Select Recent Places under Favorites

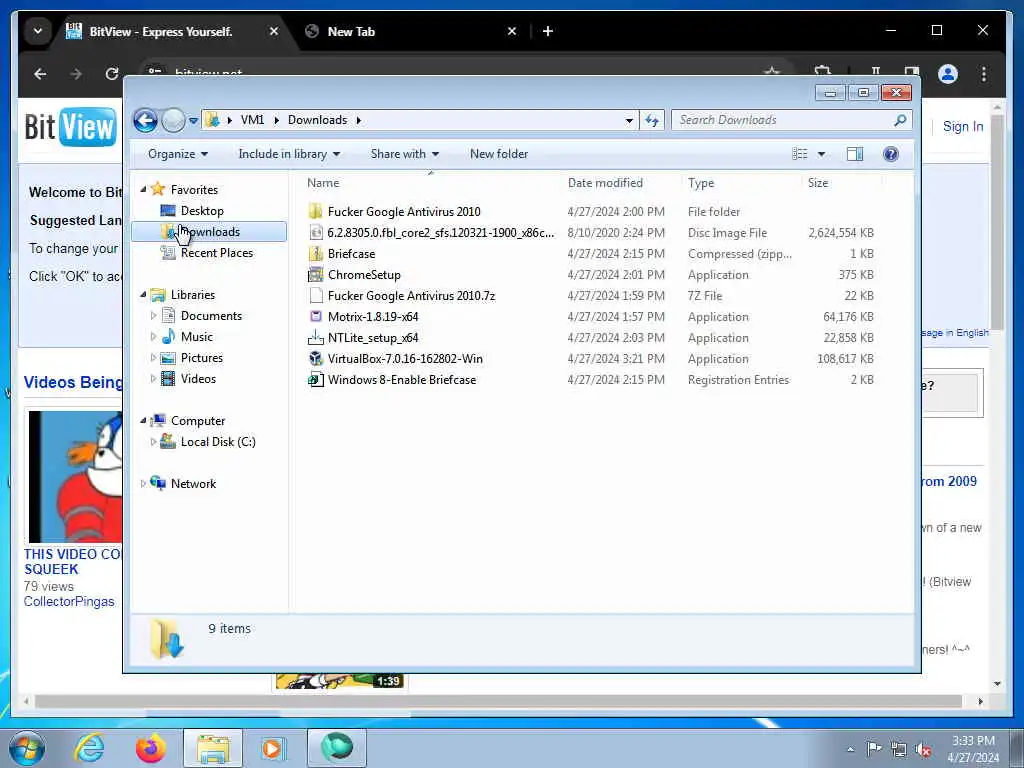point(216,253)
